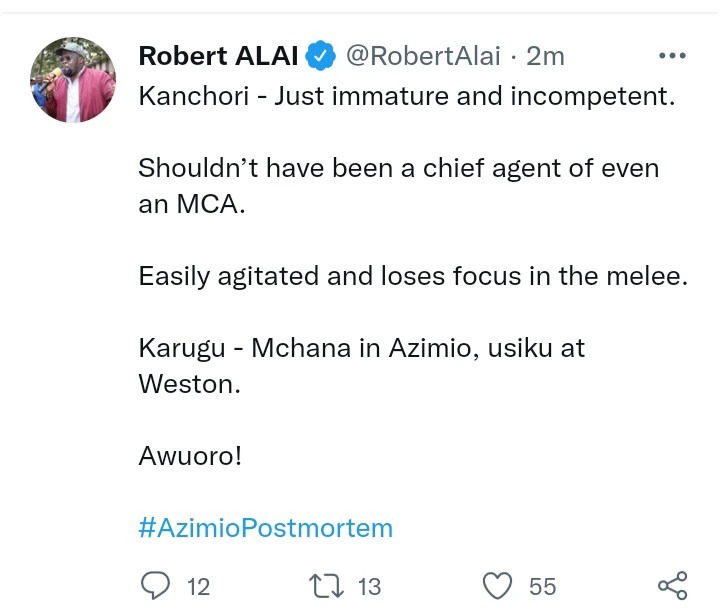720x614 pixels.
Task: Click the 'Shouldn't have been a chief agent' line
Action: 398,168
